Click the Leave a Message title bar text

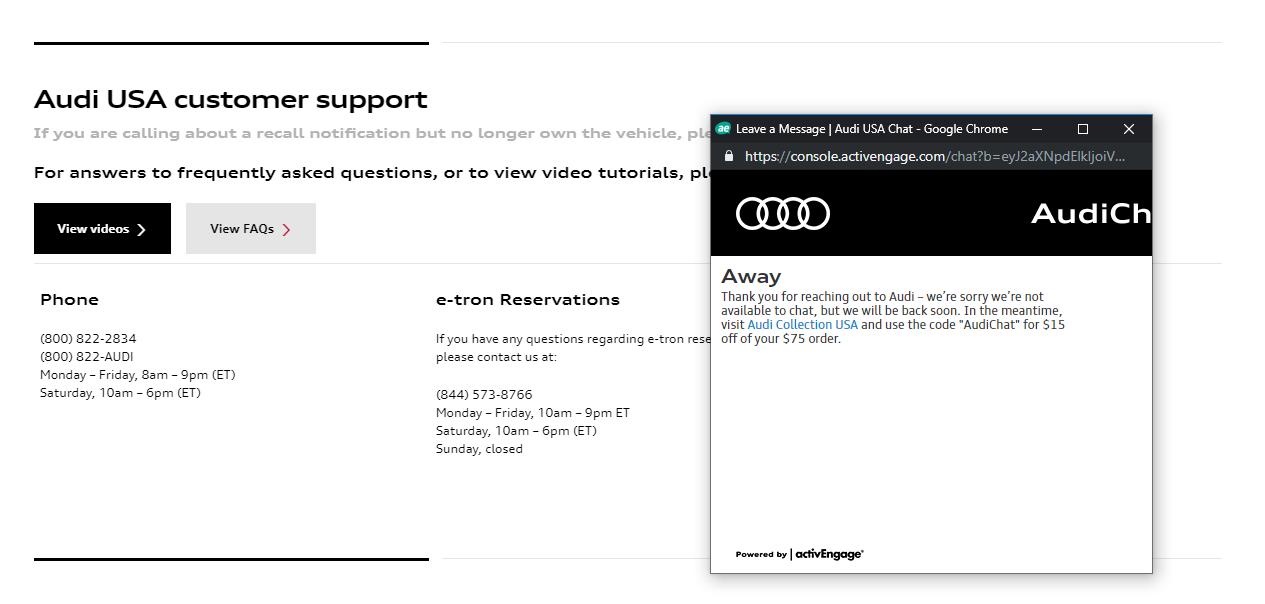pos(871,128)
